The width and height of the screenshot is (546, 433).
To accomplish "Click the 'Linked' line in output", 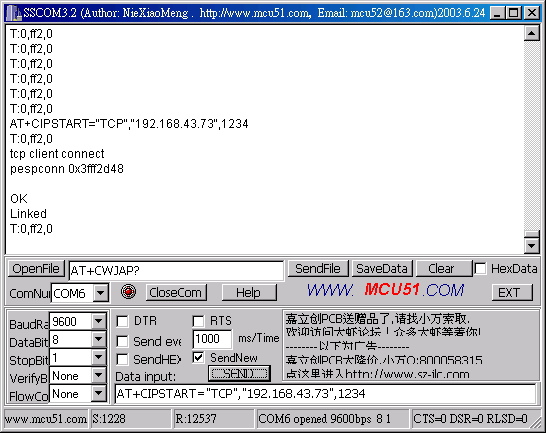I will pyautogui.click(x=28, y=214).
